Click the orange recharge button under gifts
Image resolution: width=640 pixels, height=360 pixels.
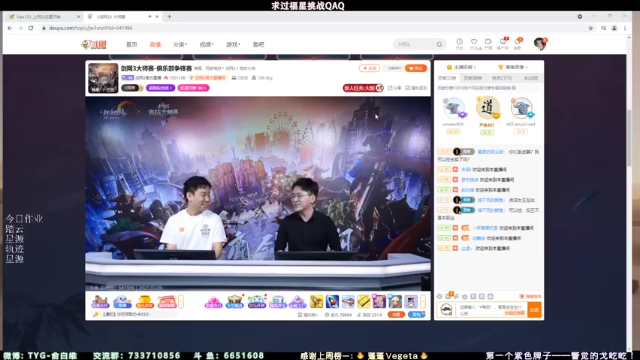tap(396, 315)
